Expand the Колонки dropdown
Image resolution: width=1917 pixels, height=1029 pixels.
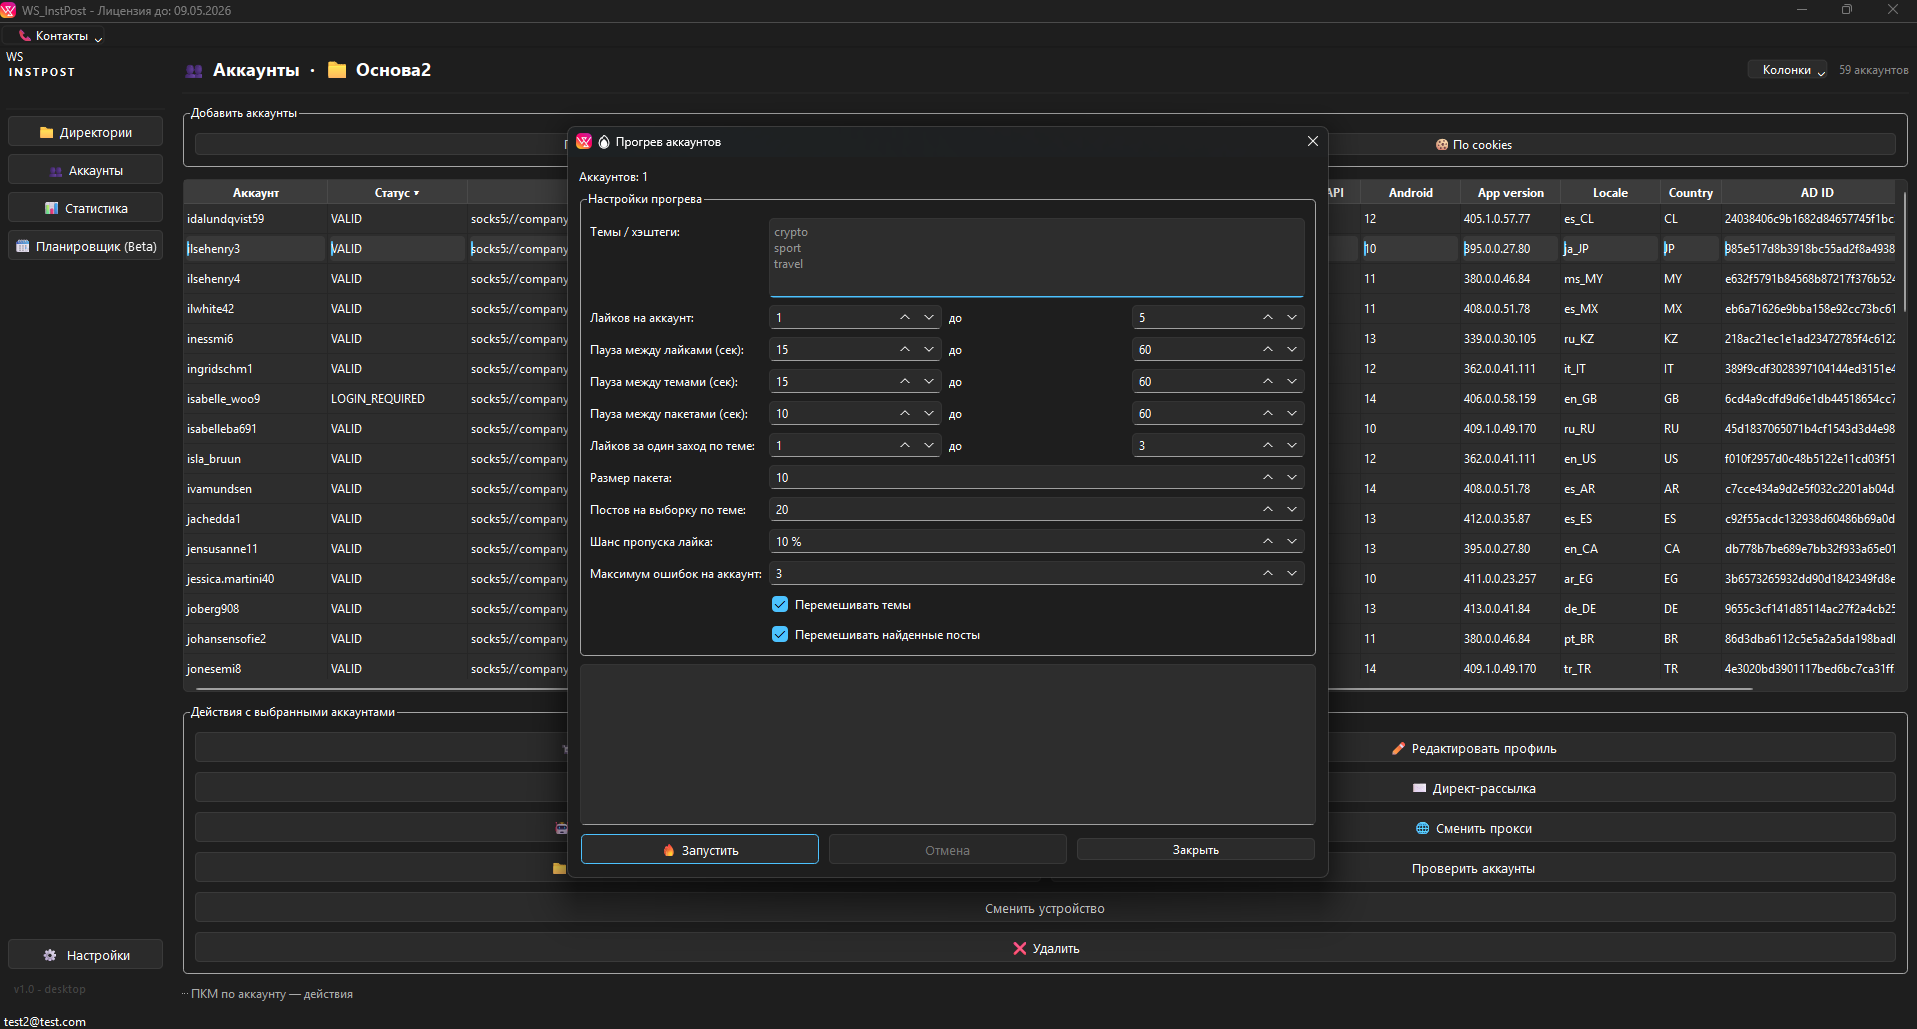pos(1787,70)
